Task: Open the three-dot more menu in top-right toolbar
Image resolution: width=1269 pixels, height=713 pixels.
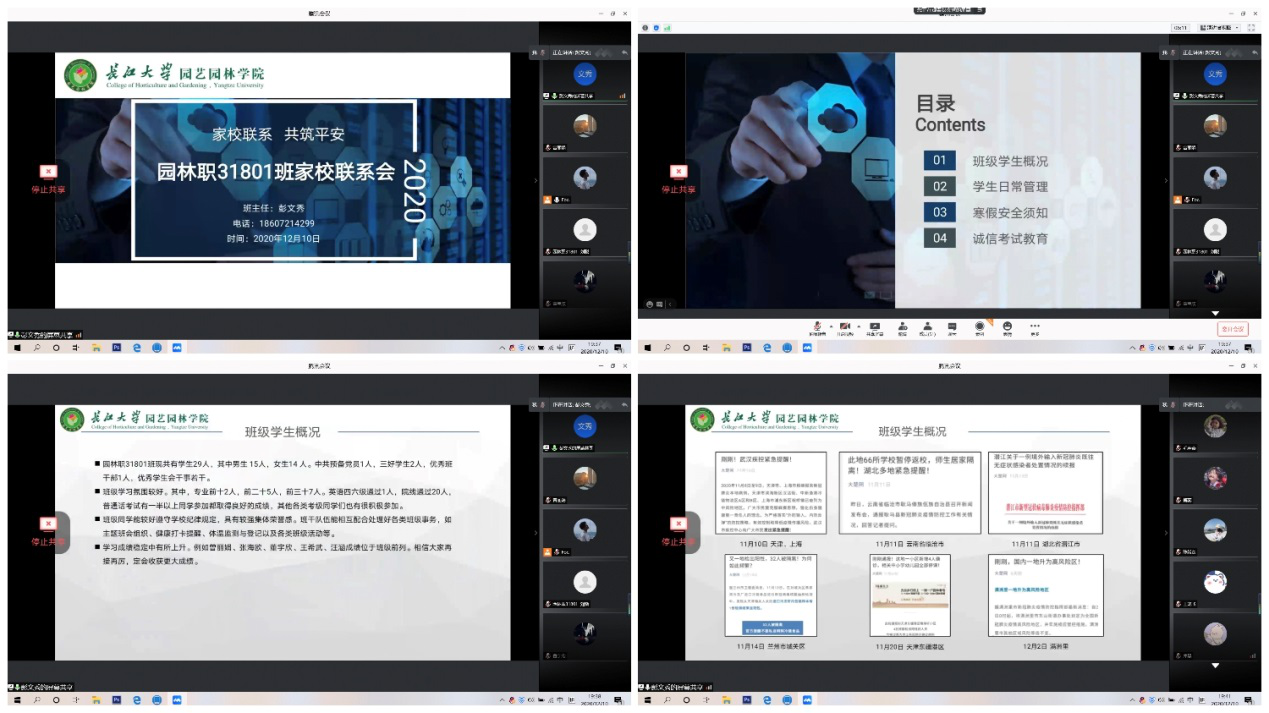Action: click(1034, 326)
